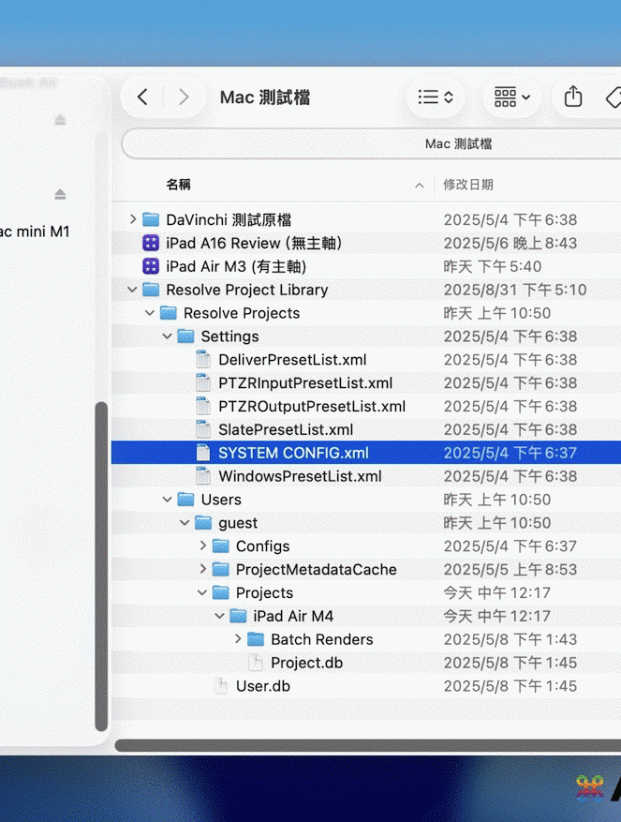Sort by the 名稱 column header
621x822 pixels.
point(179,185)
